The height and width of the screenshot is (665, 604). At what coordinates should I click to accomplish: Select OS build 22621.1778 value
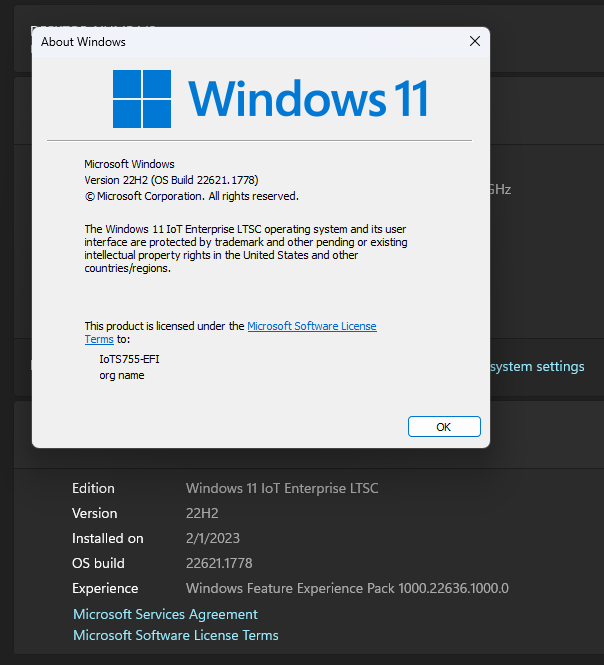point(219,563)
